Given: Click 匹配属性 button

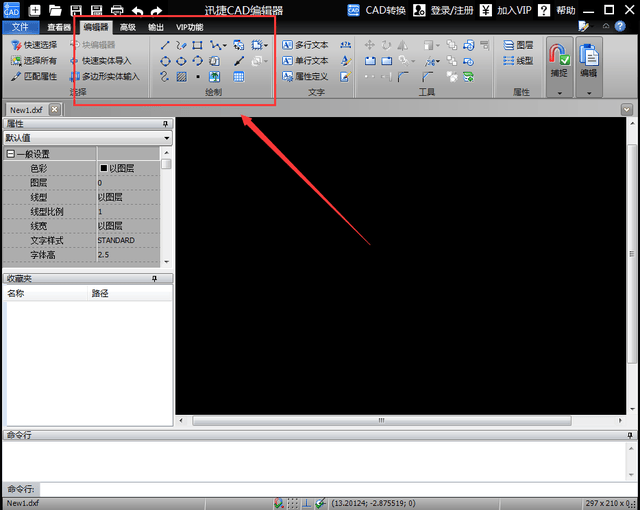Looking at the screenshot, I should tap(34, 76).
